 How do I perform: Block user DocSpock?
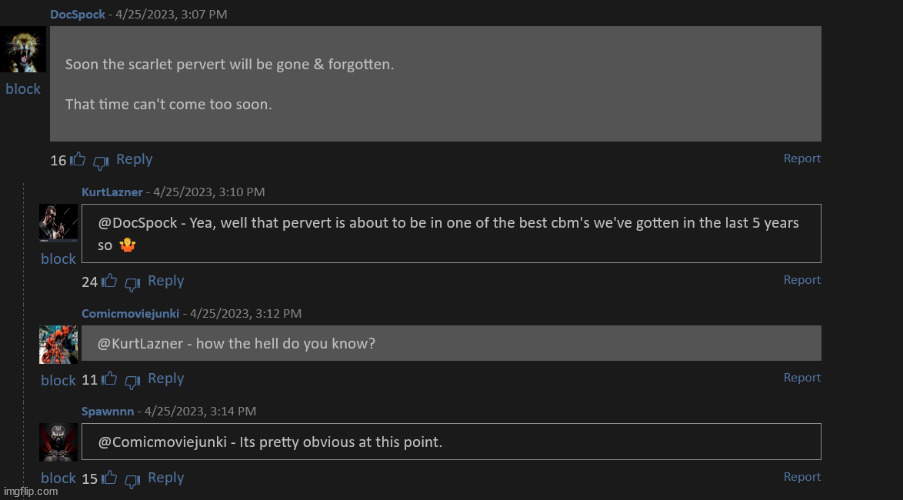tap(23, 89)
